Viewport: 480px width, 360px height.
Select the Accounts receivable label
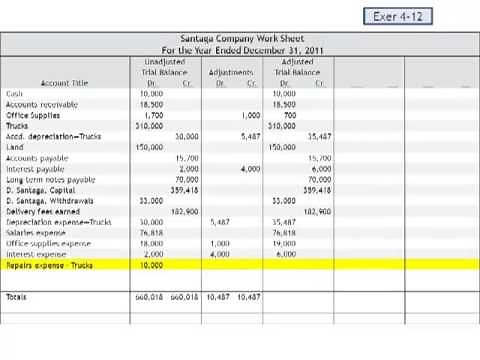pos(42,105)
